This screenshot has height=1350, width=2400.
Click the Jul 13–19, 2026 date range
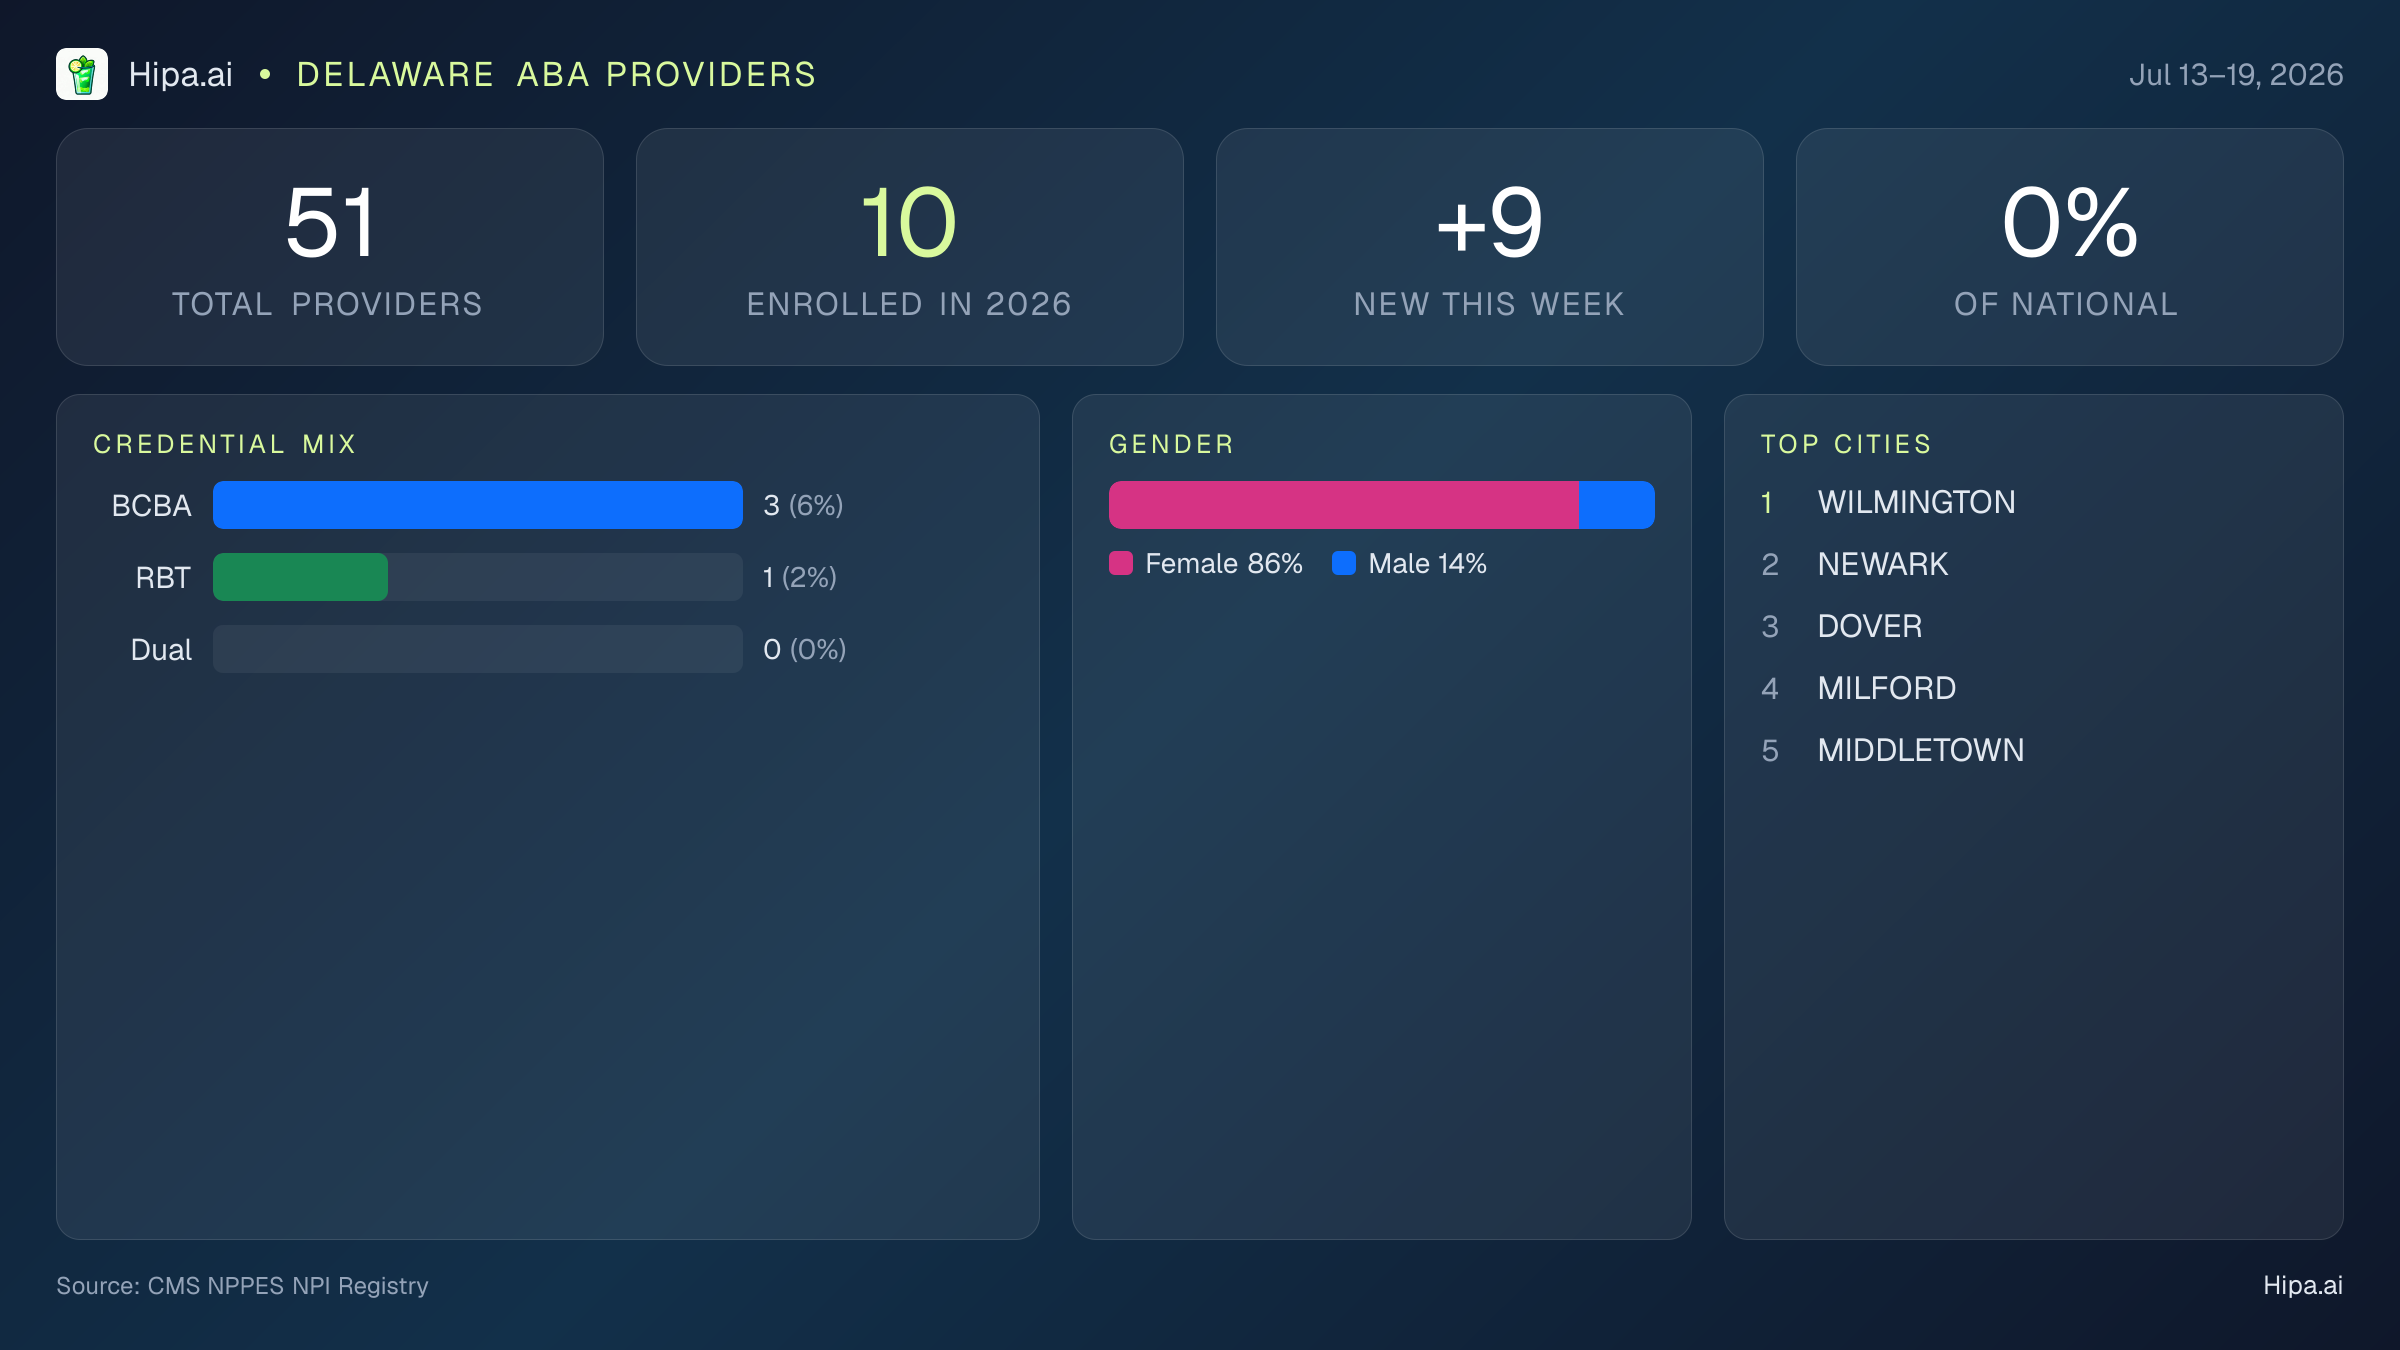pos(2236,75)
